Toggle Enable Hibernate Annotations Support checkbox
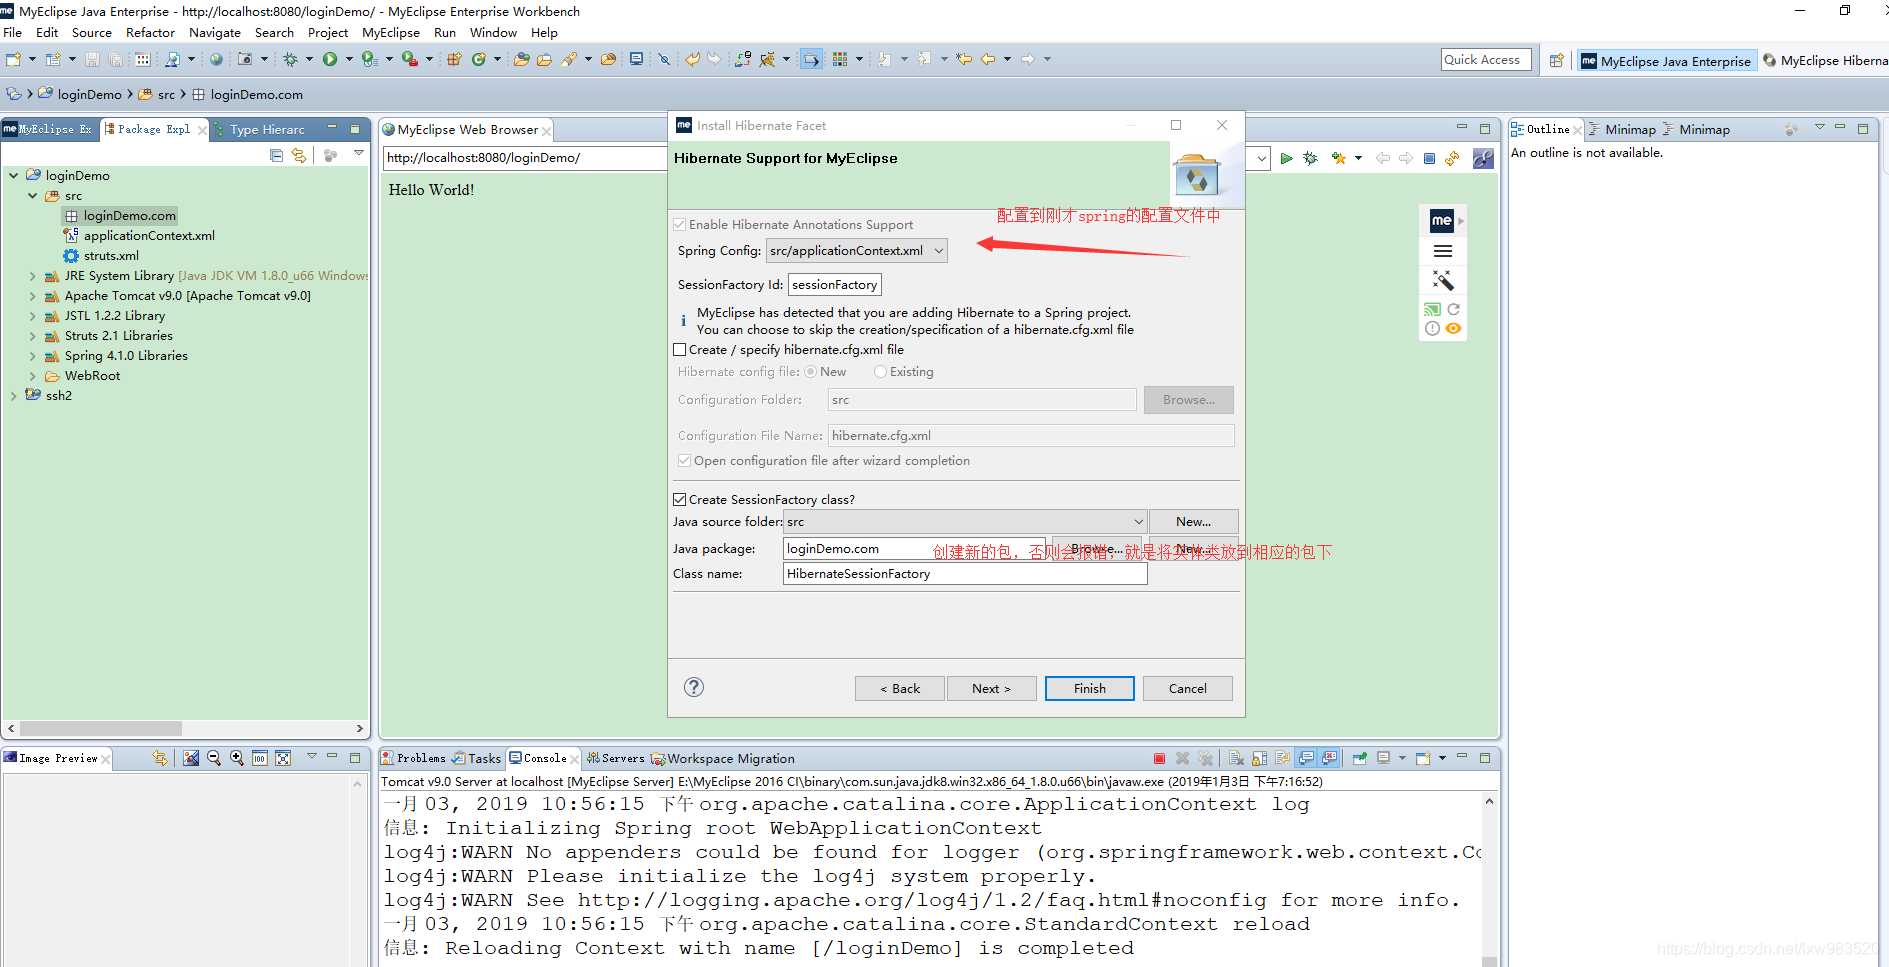1889x967 pixels. tap(680, 225)
